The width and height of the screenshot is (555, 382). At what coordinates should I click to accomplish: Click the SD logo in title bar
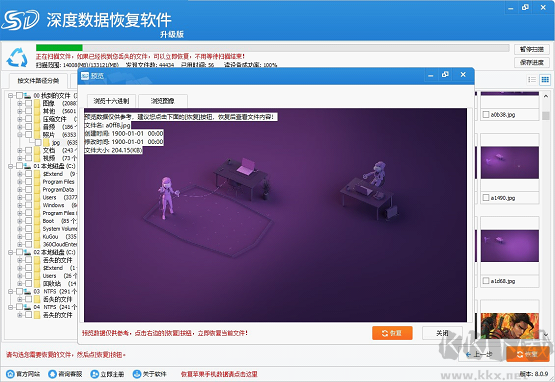20,20
